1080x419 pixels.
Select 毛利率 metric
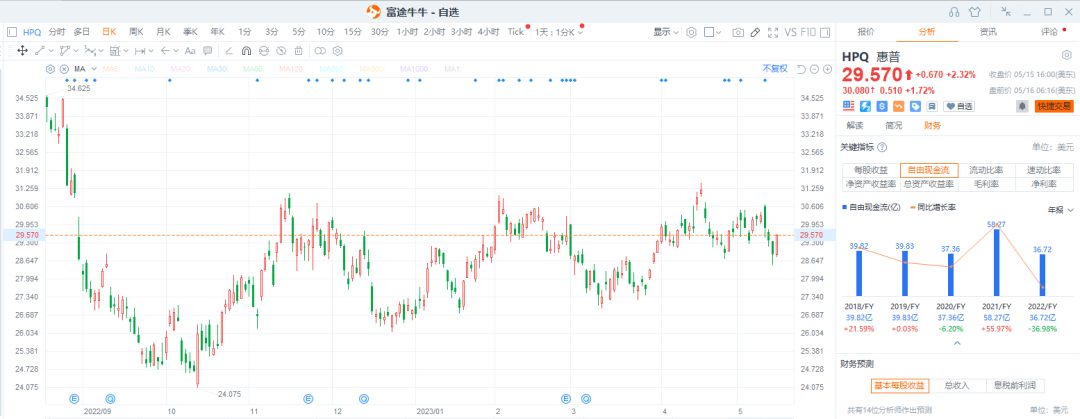(x=986, y=184)
